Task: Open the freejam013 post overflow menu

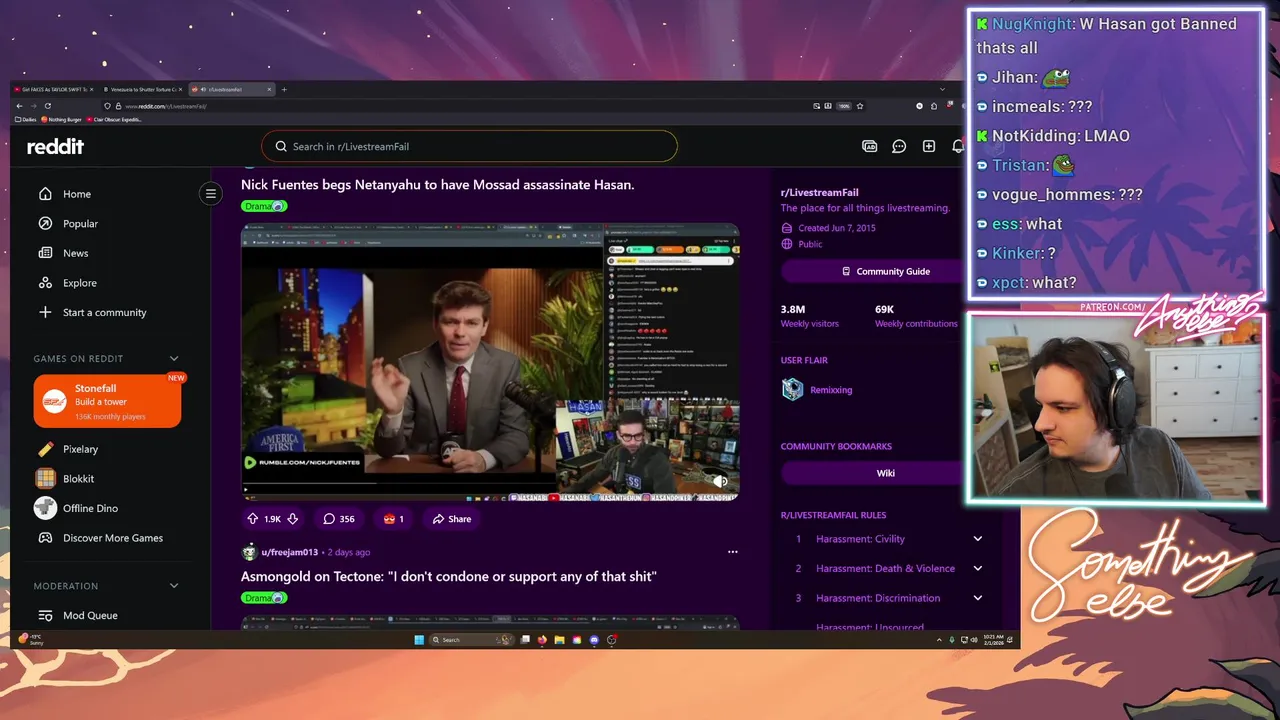Action: (732, 552)
